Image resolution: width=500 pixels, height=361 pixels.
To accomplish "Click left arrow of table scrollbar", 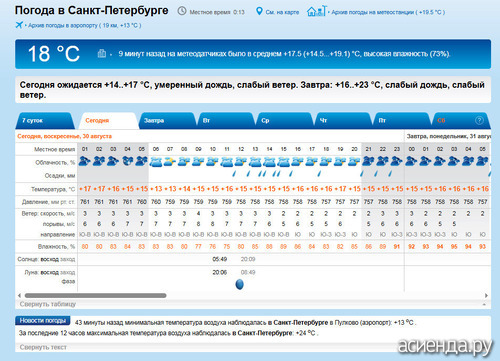I will click(x=19, y=295).
